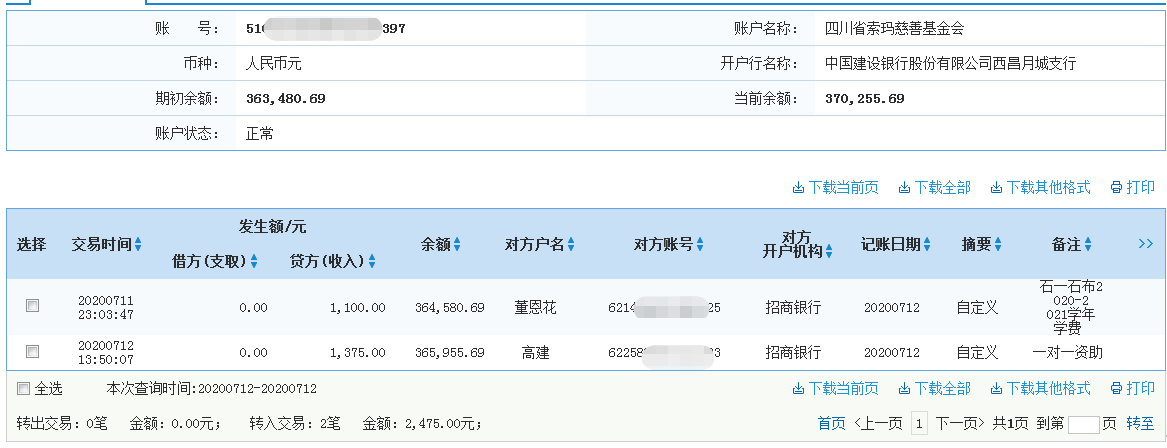Screen dimensions: 1167x448
Task: Click the 记账日期 column header
Action: pos(890,244)
